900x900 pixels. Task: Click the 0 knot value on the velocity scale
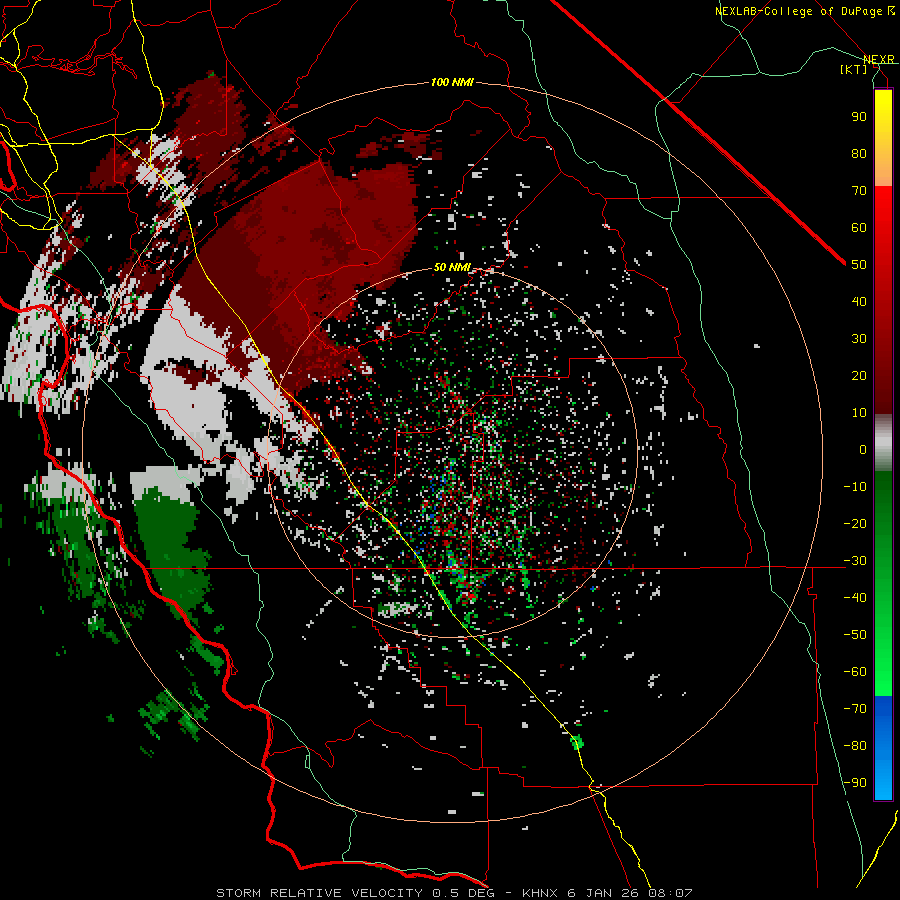pos(863,450)
